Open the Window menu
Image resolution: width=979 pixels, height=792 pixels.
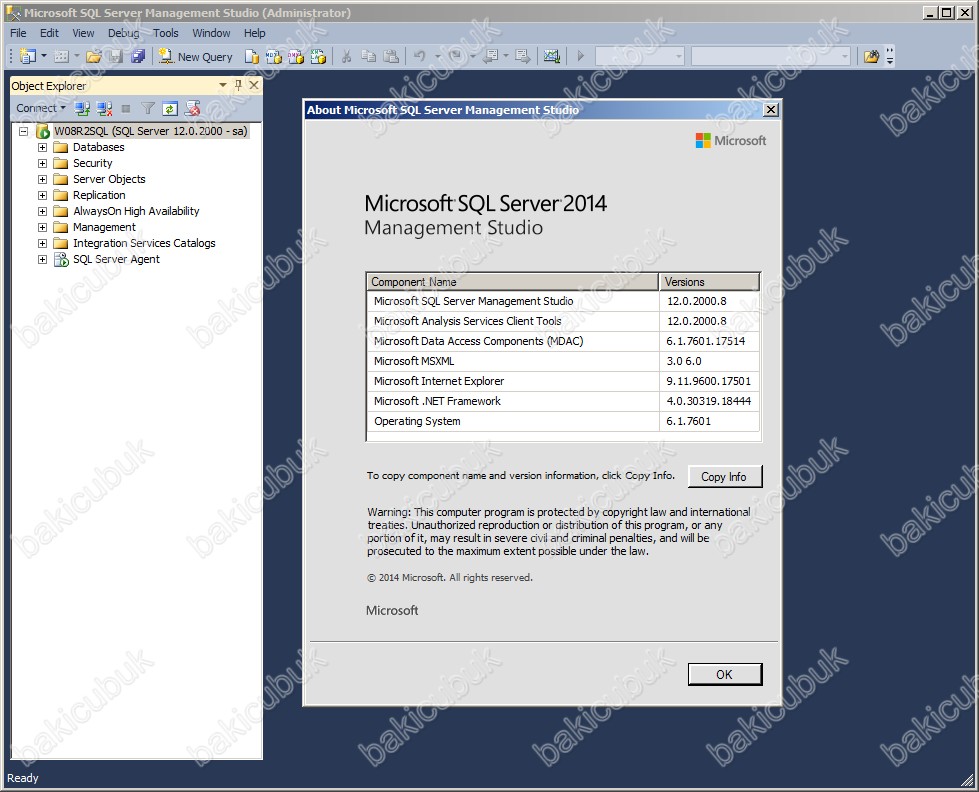211,33
